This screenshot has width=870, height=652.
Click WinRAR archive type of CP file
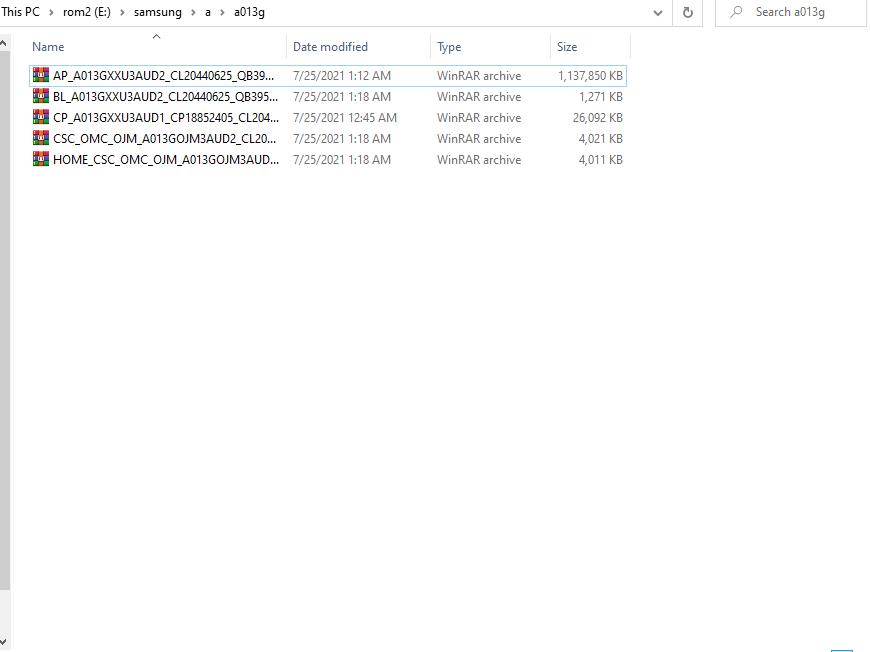[x=479, y=118]
